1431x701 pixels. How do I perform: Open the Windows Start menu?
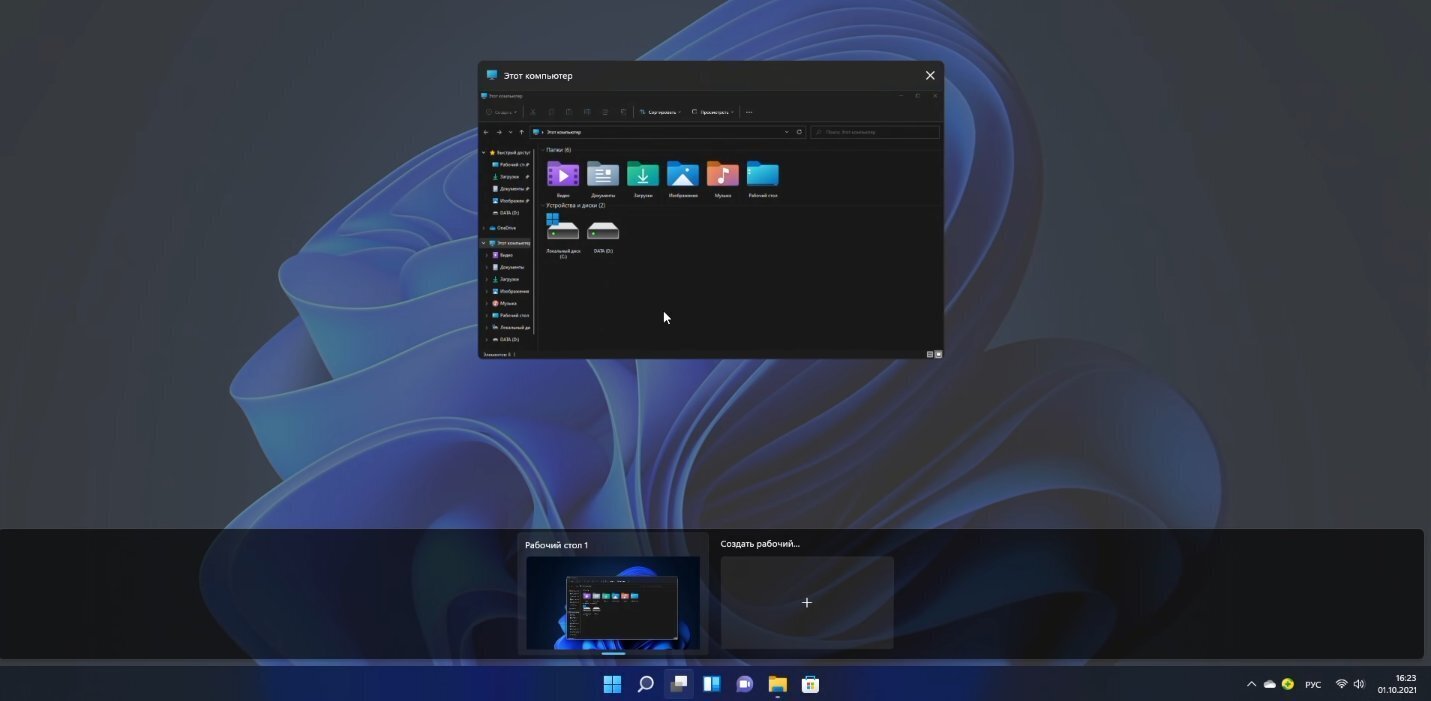612,684
